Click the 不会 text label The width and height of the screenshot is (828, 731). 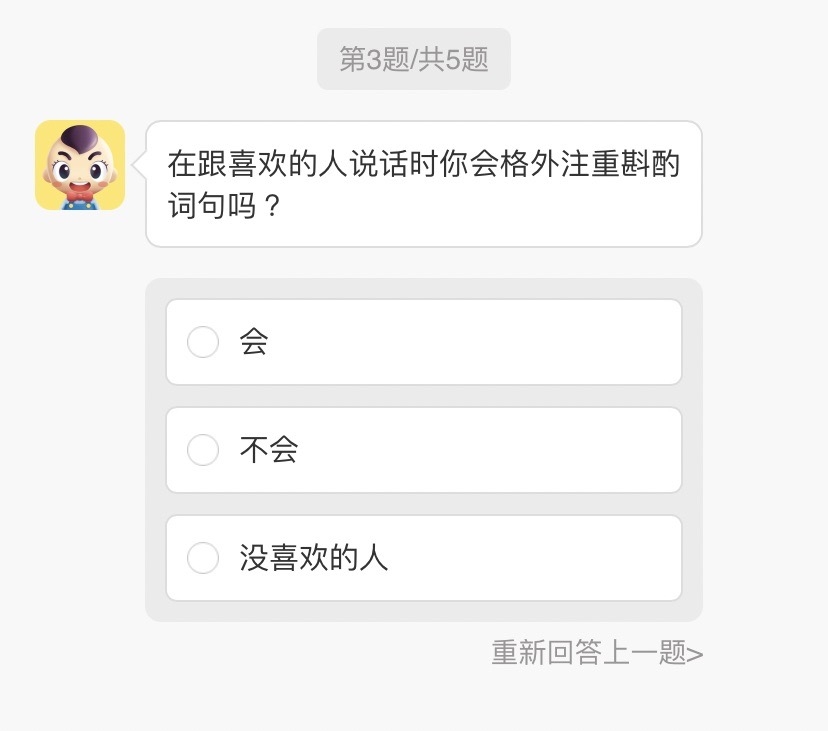pos(266,450)
